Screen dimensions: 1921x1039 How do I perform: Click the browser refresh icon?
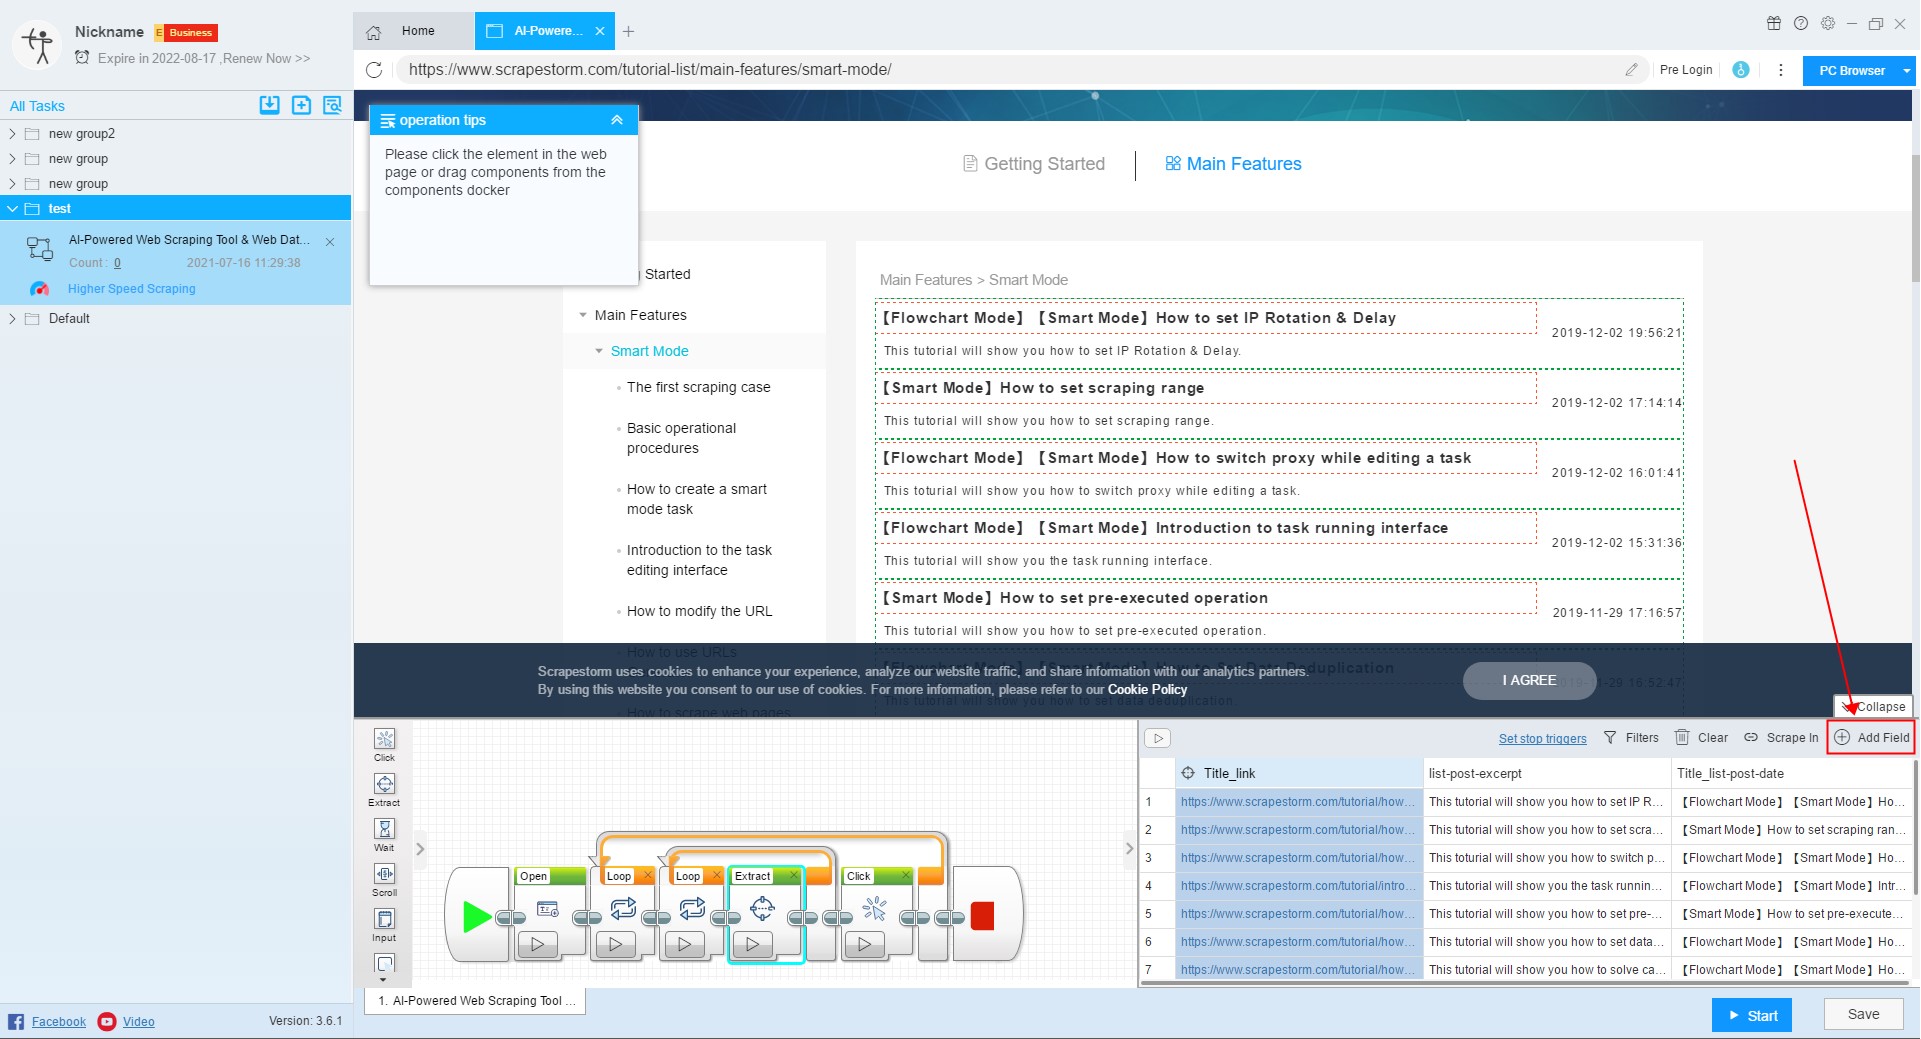tap(374, 70)
